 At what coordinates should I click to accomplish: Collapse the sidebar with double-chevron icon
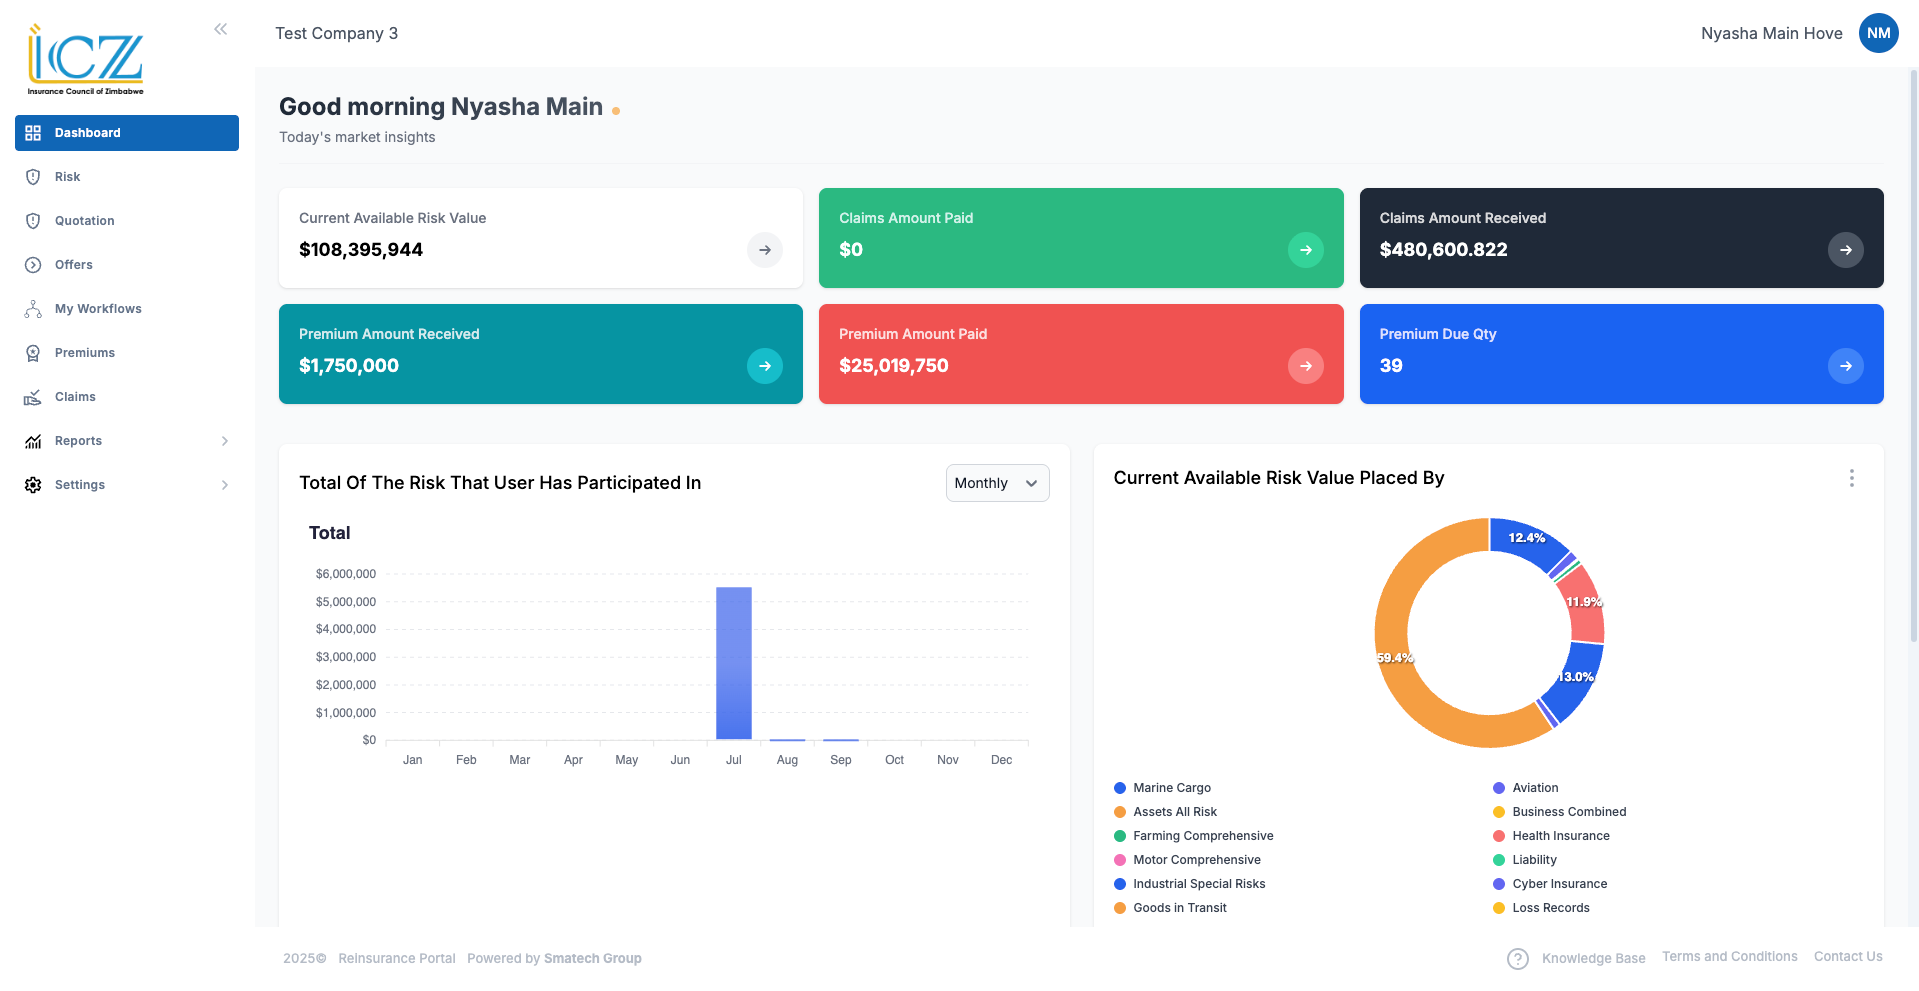click(220, 29)
